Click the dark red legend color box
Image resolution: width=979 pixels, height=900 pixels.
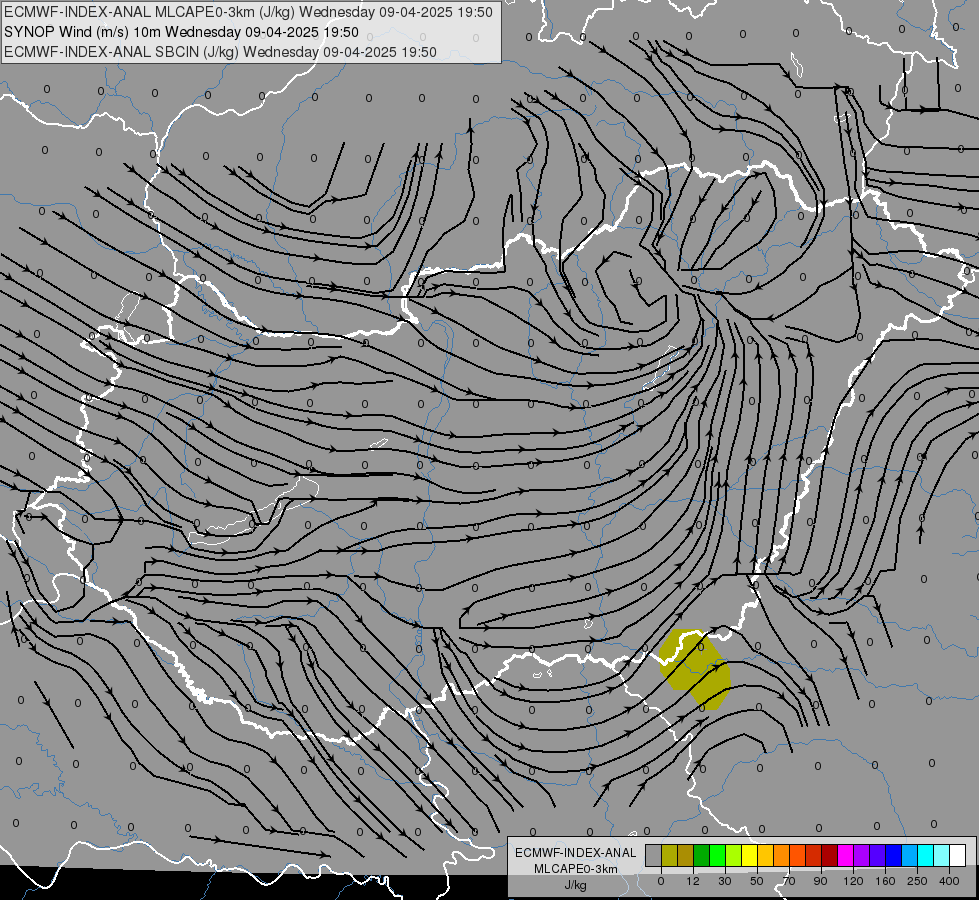[x=830, y=855]
